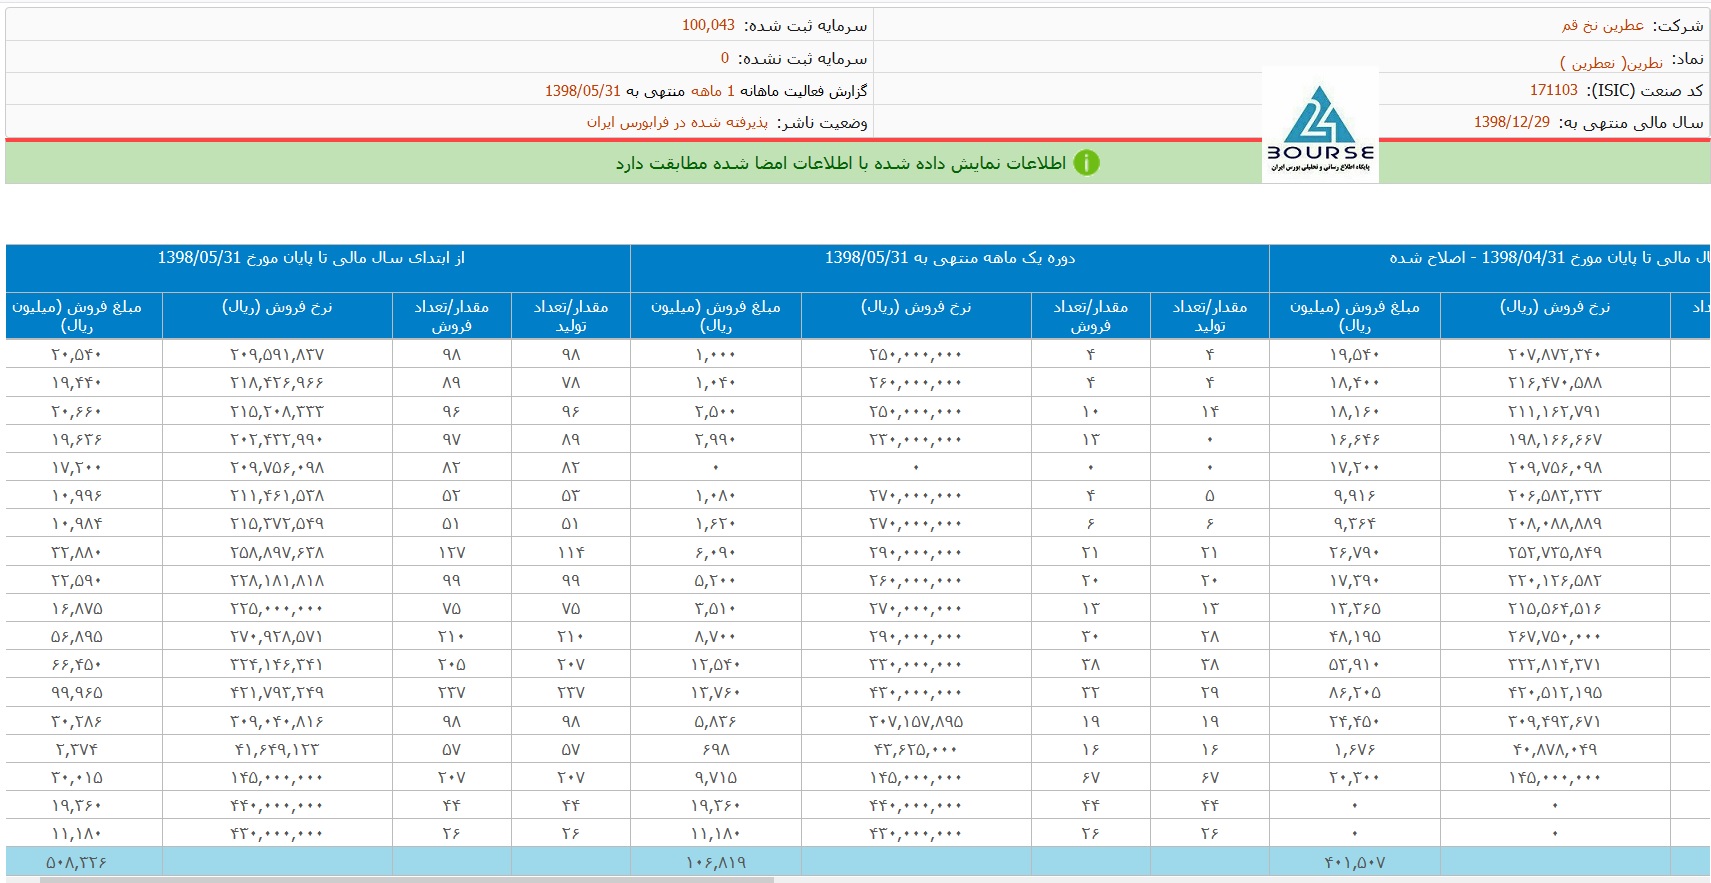Select rate cell ۲۲۸,۱۸۱,۸۱۸

[277, 580]
